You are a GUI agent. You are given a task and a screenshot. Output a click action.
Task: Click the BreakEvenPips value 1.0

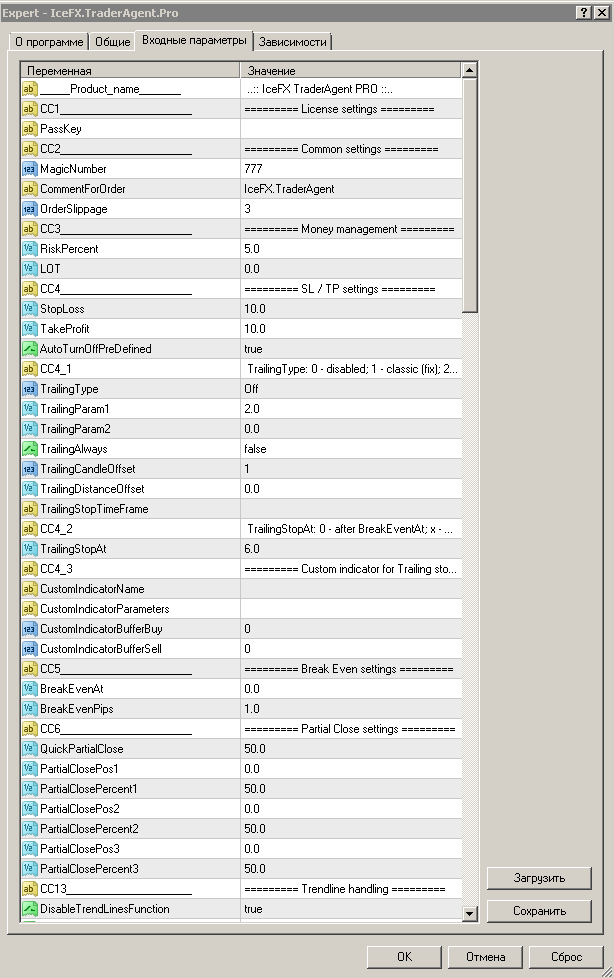coord(252,709)
